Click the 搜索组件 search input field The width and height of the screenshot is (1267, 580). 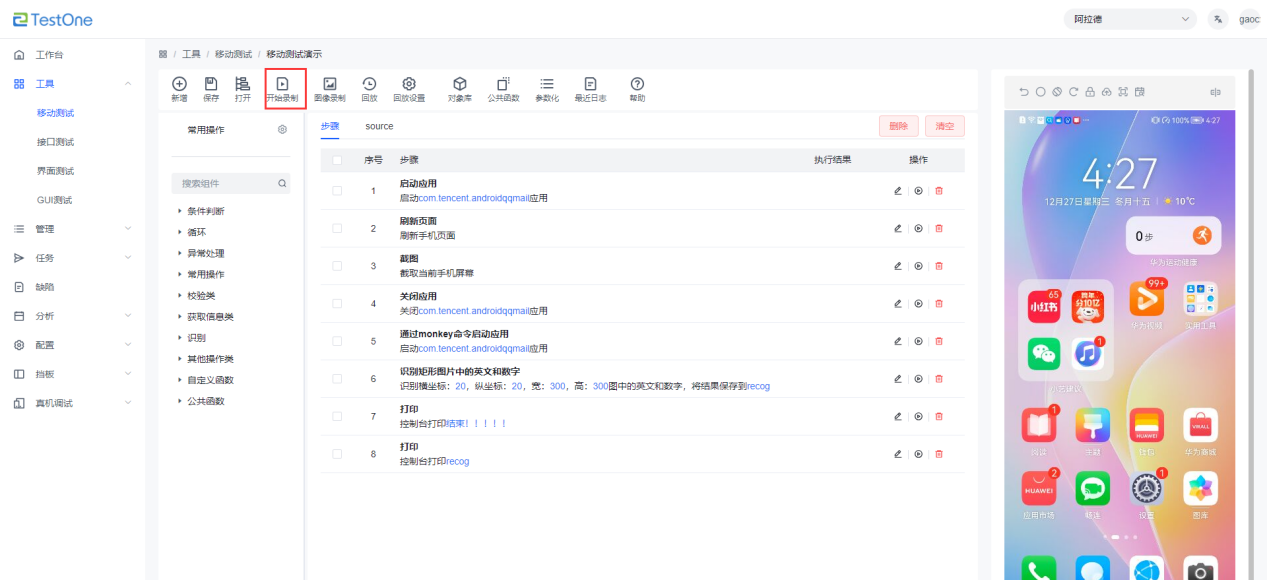click(x=225, y=184)
